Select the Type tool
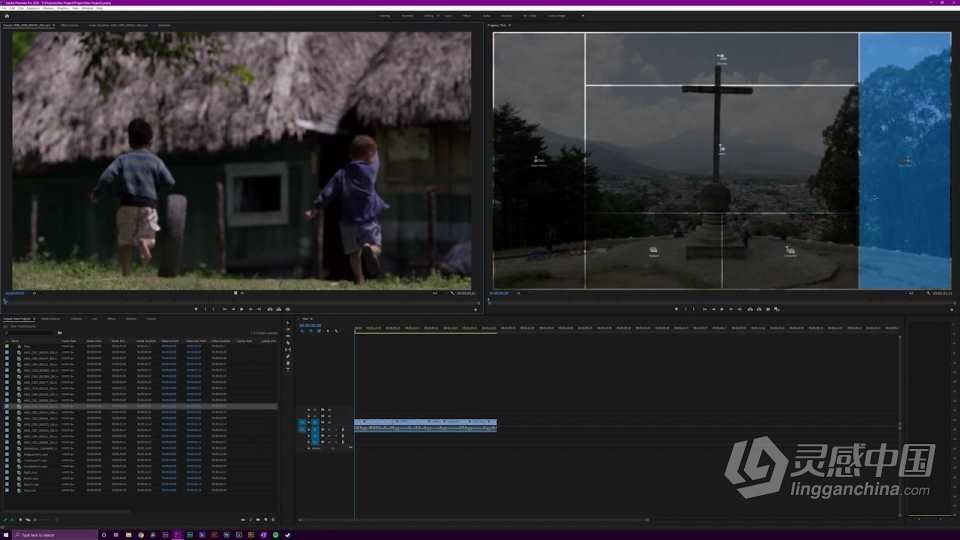 tap(288, 370)
